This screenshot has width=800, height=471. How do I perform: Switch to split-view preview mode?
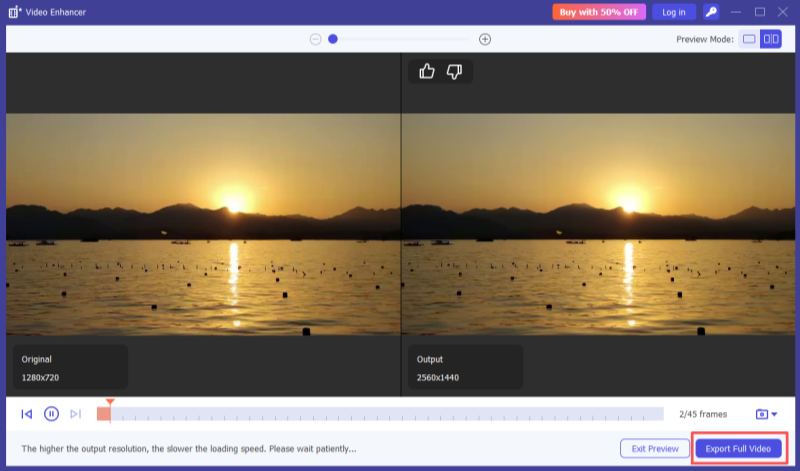tap(770, 39)
